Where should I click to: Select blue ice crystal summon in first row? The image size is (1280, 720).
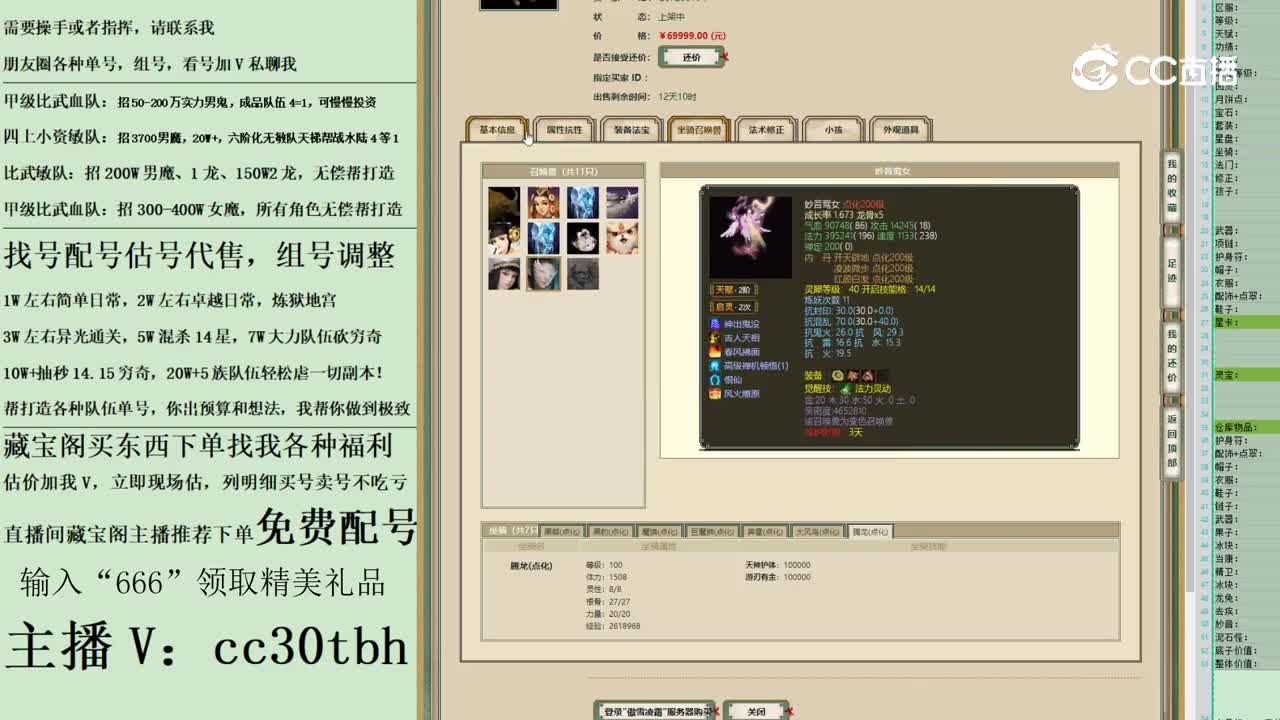[582, 203]
